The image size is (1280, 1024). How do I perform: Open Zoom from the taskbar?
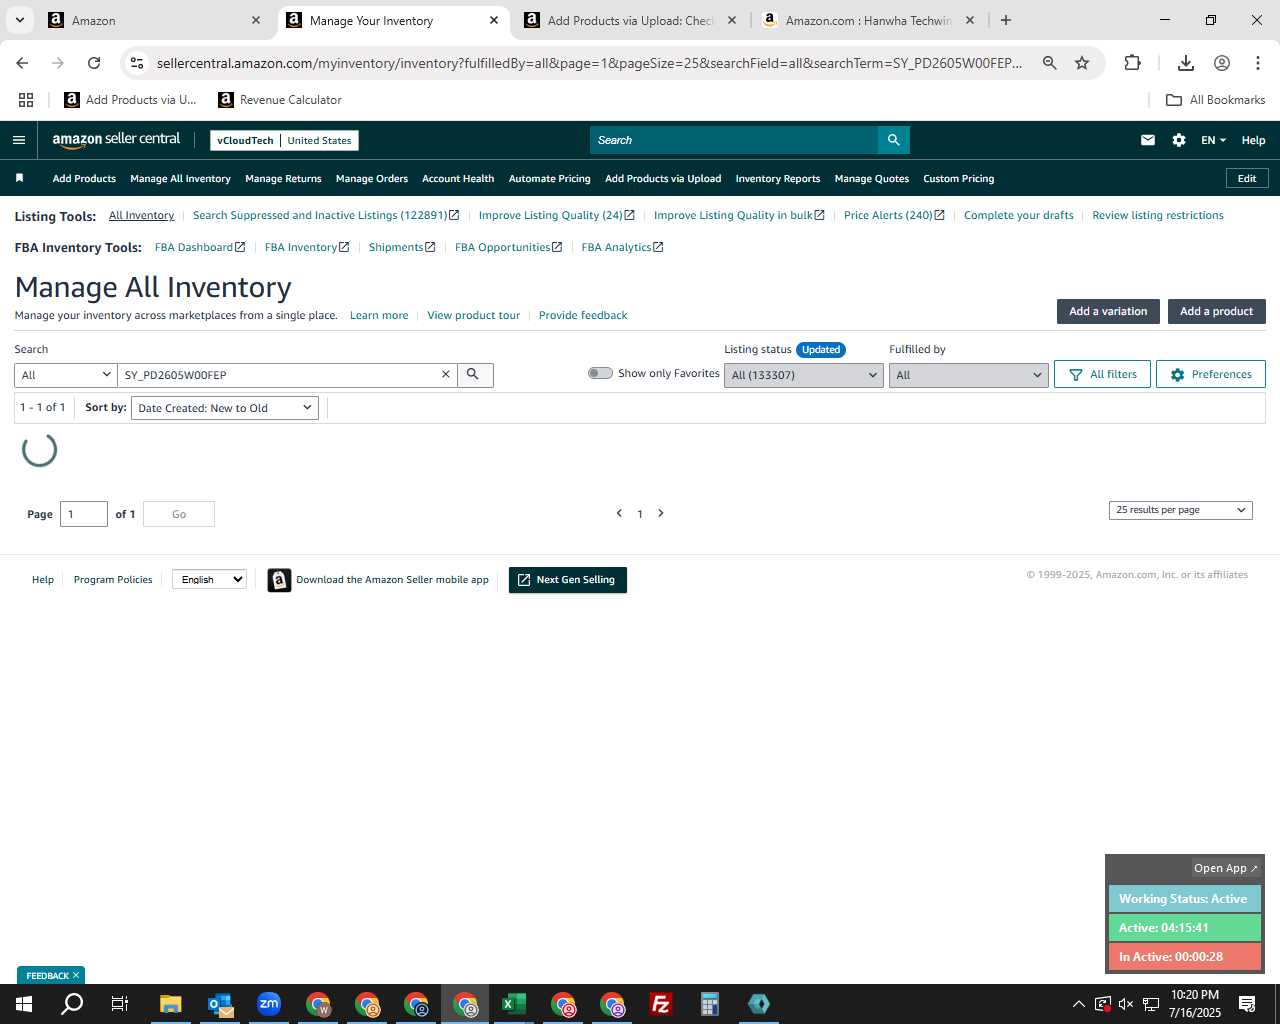coord(269,1004)
